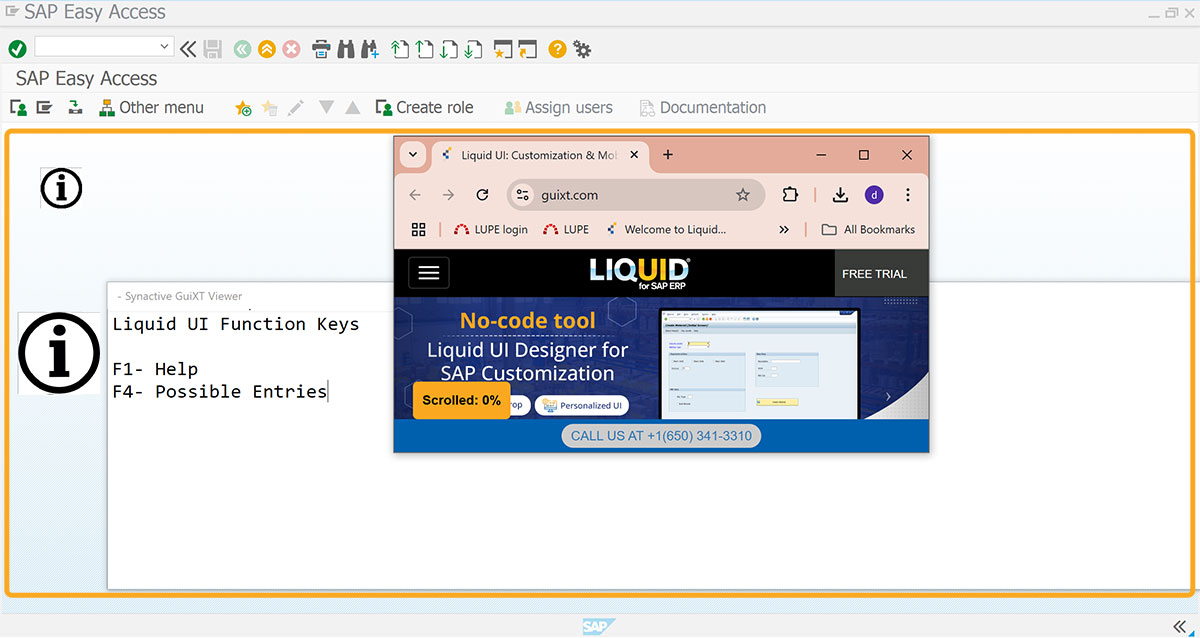Click the Create New Session icon

[x=503, y=48]
